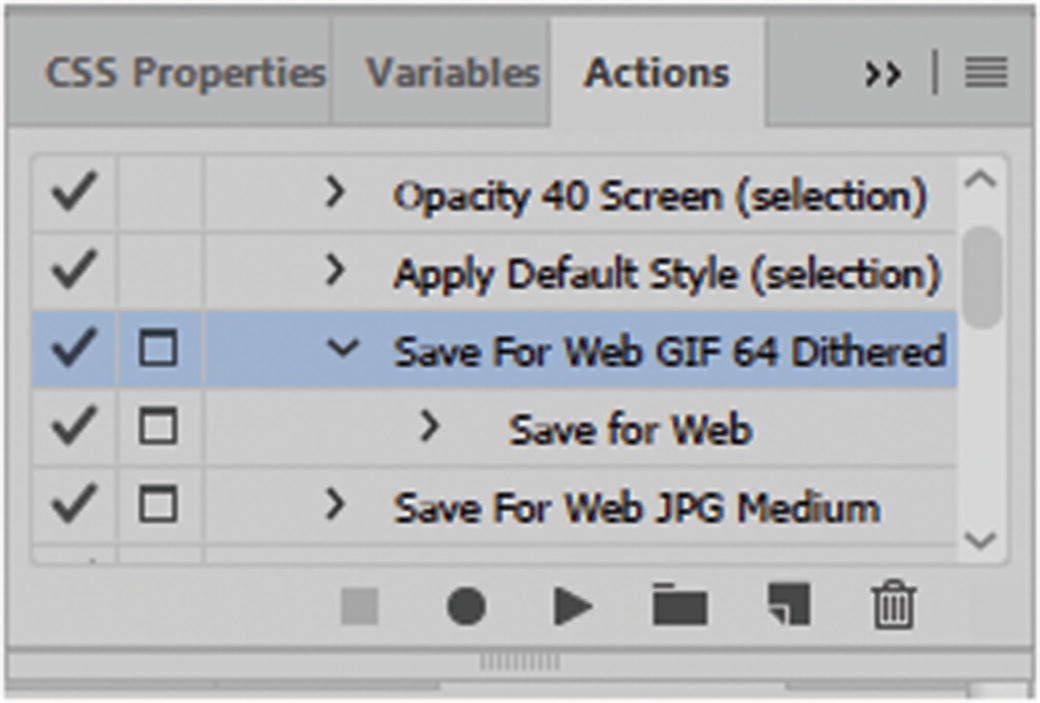Play the current selection
1040x703 pixels.
(x=572, y=606)
